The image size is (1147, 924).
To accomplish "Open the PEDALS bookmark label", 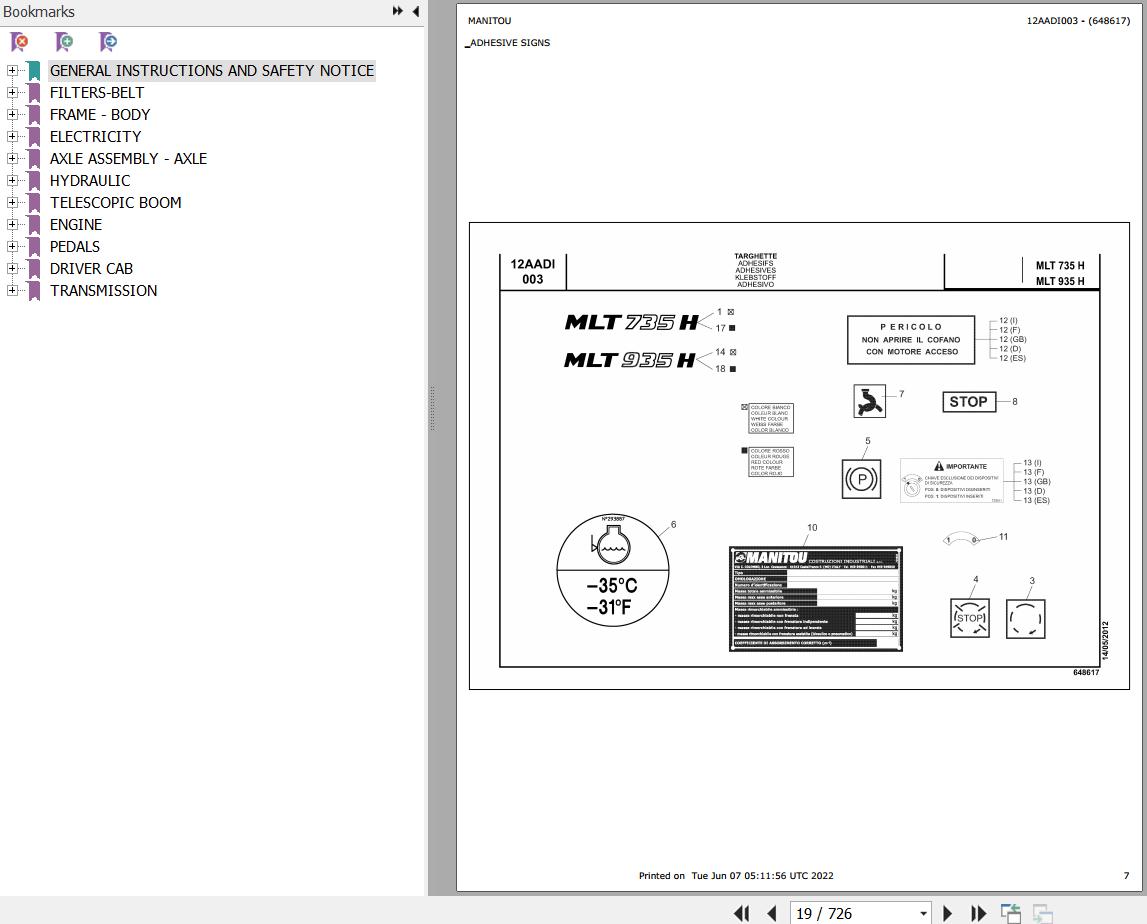I will (x=75, y=247).
